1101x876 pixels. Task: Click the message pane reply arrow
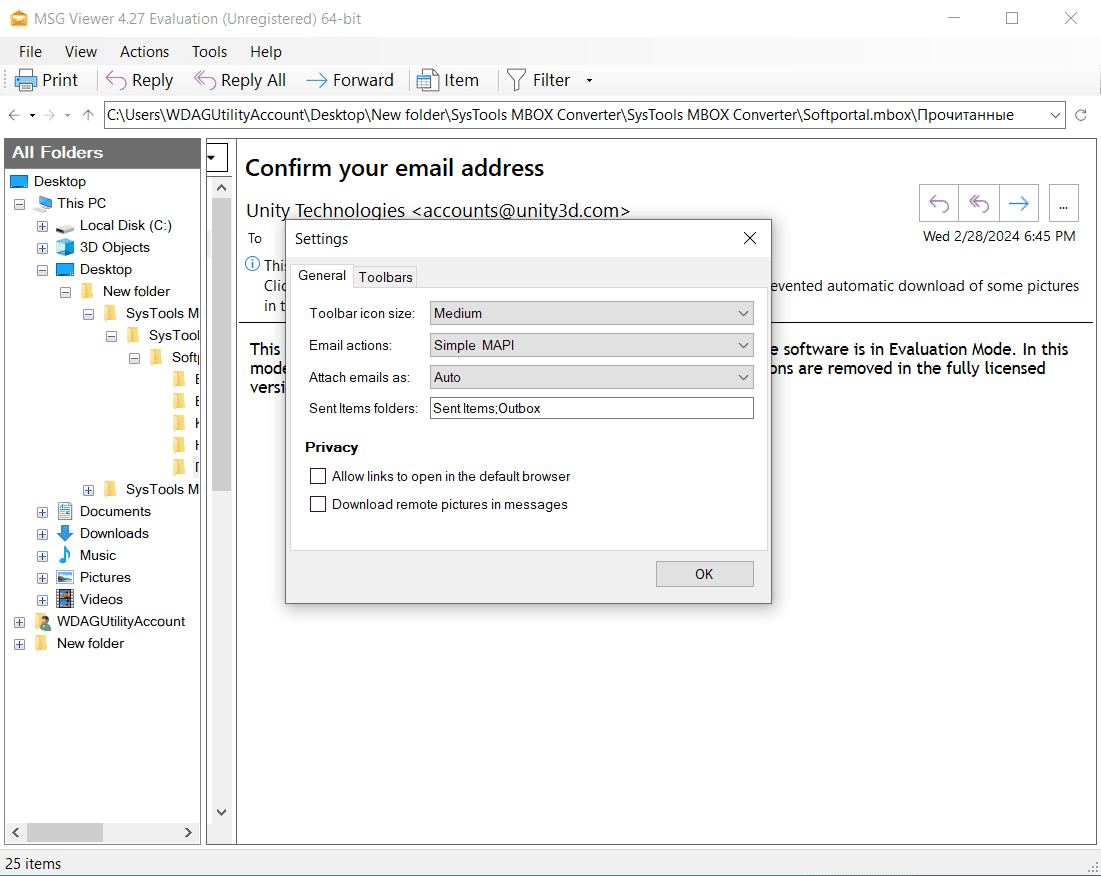(x=939, y=204)
